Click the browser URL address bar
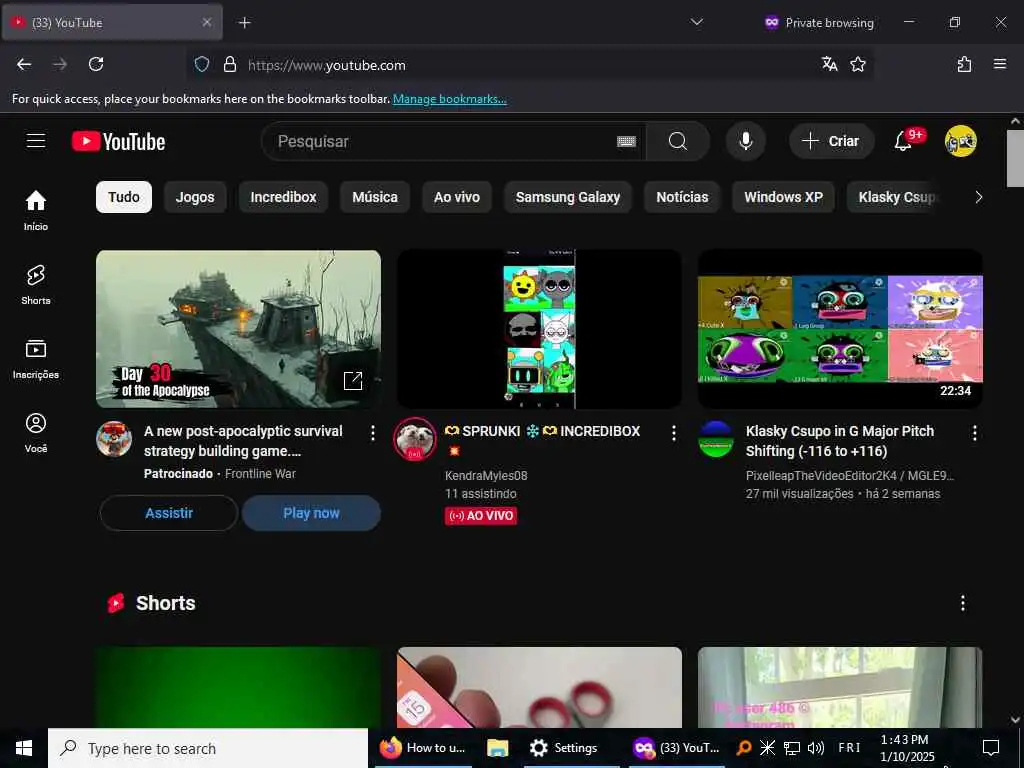The width and height of the screenshot is (1024, 768). coord(529,65)
